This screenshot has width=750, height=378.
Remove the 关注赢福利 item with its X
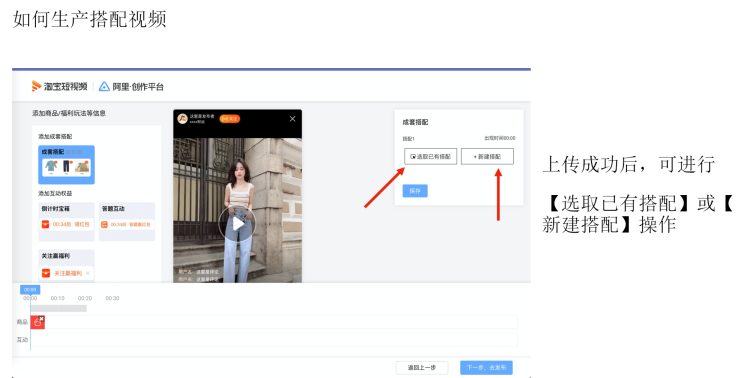pyautogui.click(x=88, y=273)
